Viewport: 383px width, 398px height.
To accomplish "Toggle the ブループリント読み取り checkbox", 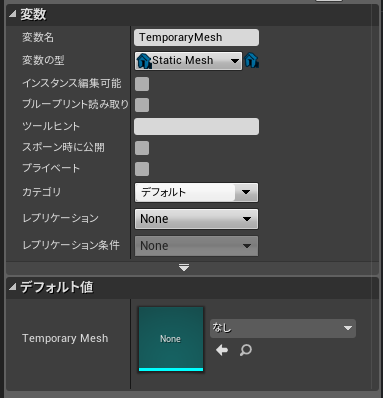I will pyautogui.click(x=142, y=105).
